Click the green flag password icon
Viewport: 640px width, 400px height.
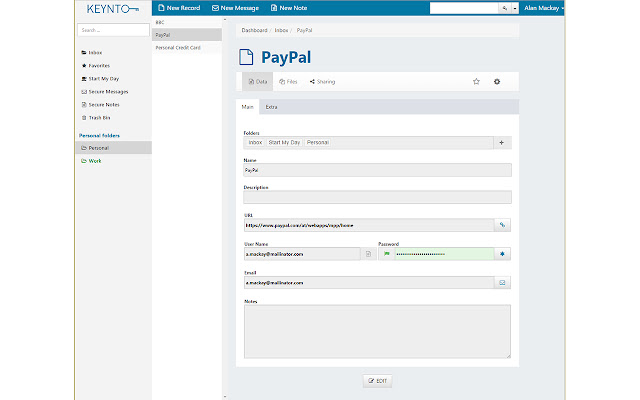pos(387,254)
